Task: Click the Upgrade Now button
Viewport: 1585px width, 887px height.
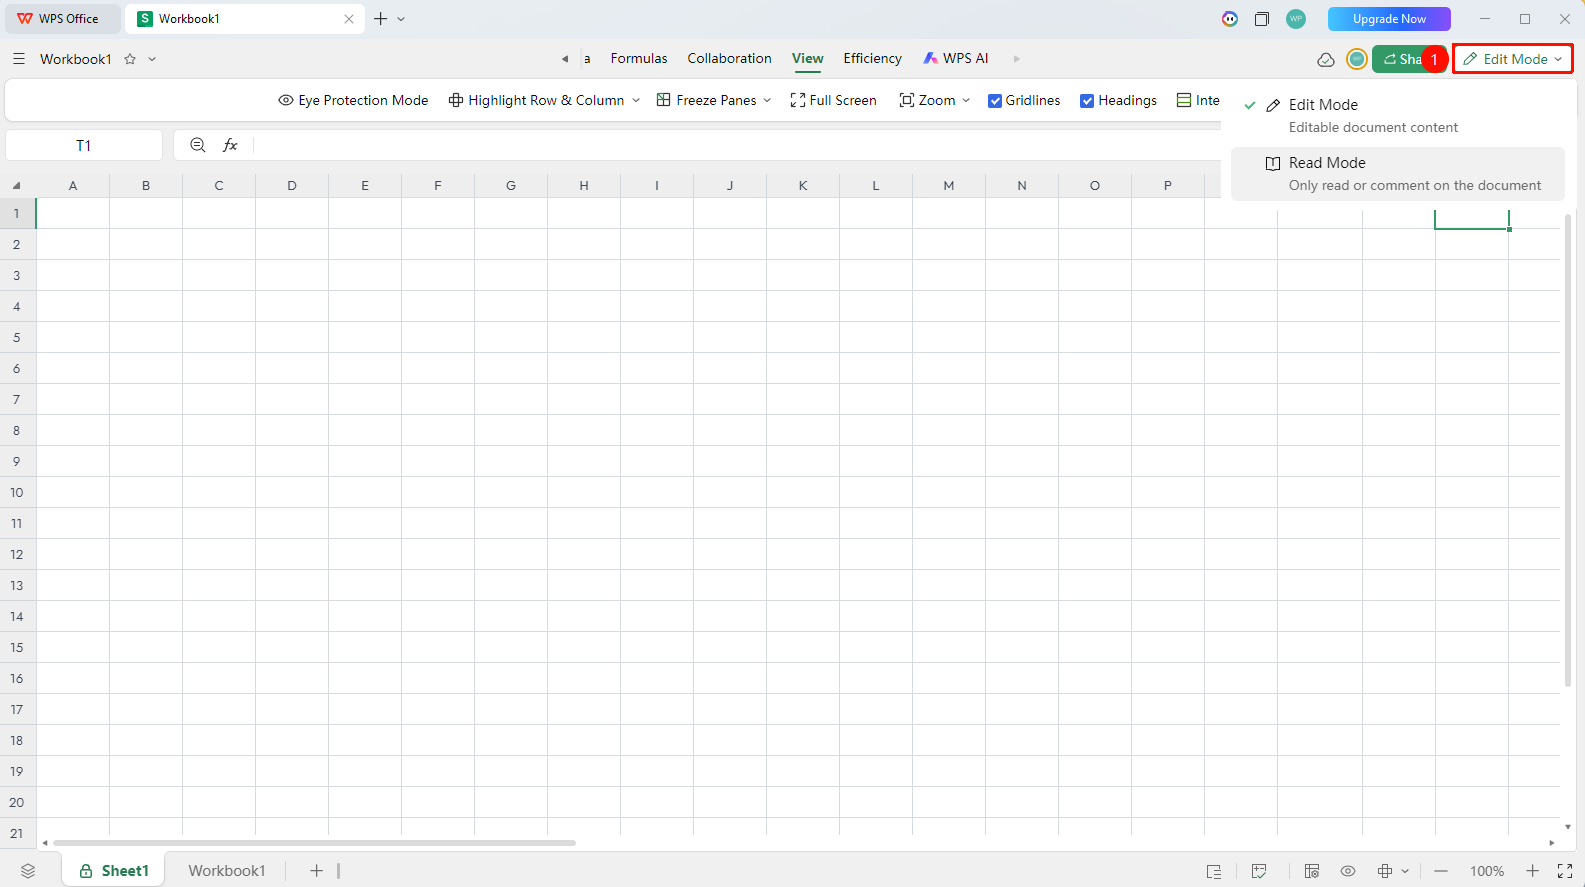Action: pos(1389,19)
